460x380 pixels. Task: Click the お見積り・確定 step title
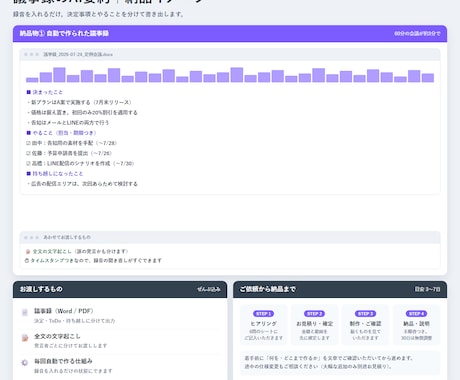[x=314, y=324]
